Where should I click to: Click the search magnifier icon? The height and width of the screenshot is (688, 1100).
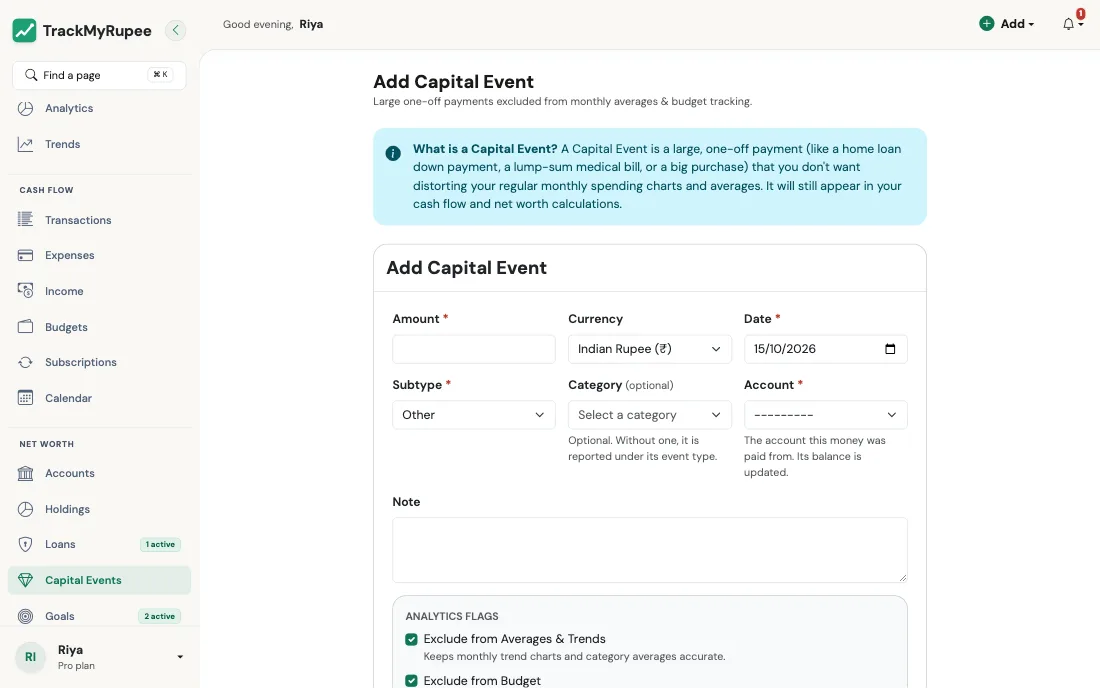coord(31,75)
